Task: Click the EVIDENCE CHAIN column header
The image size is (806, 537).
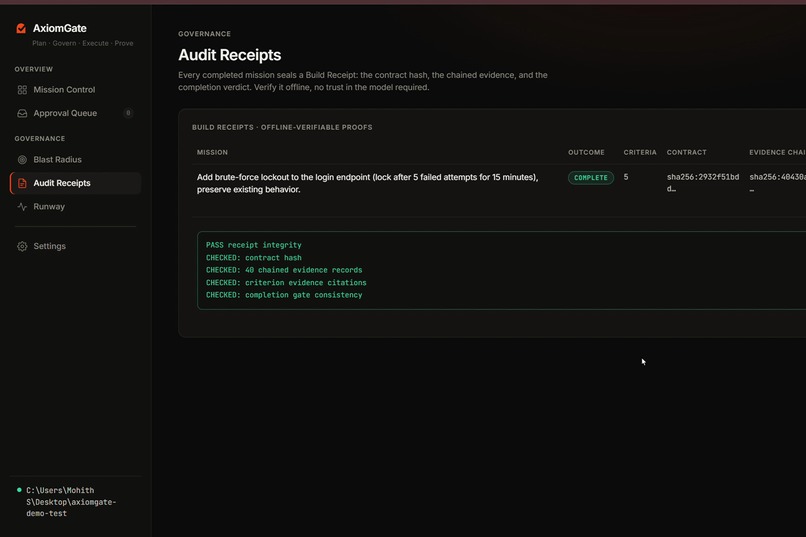Action: [777, 153]
